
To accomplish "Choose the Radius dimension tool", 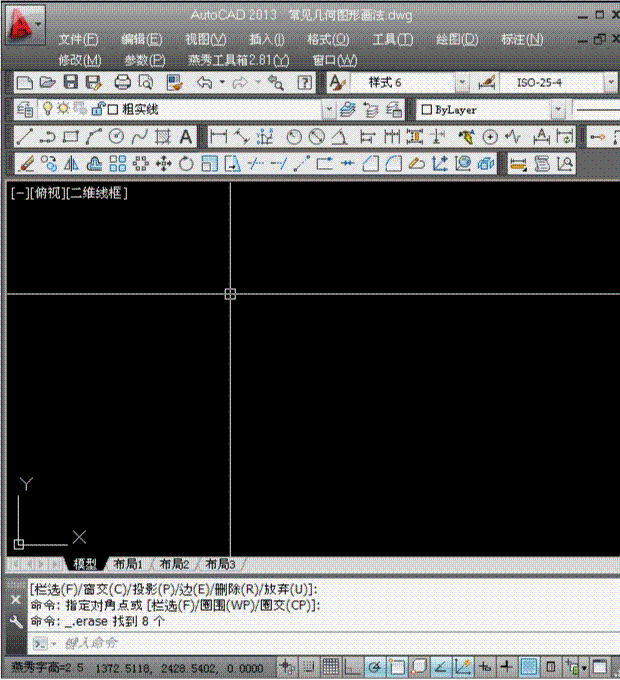I will [294, 137].
